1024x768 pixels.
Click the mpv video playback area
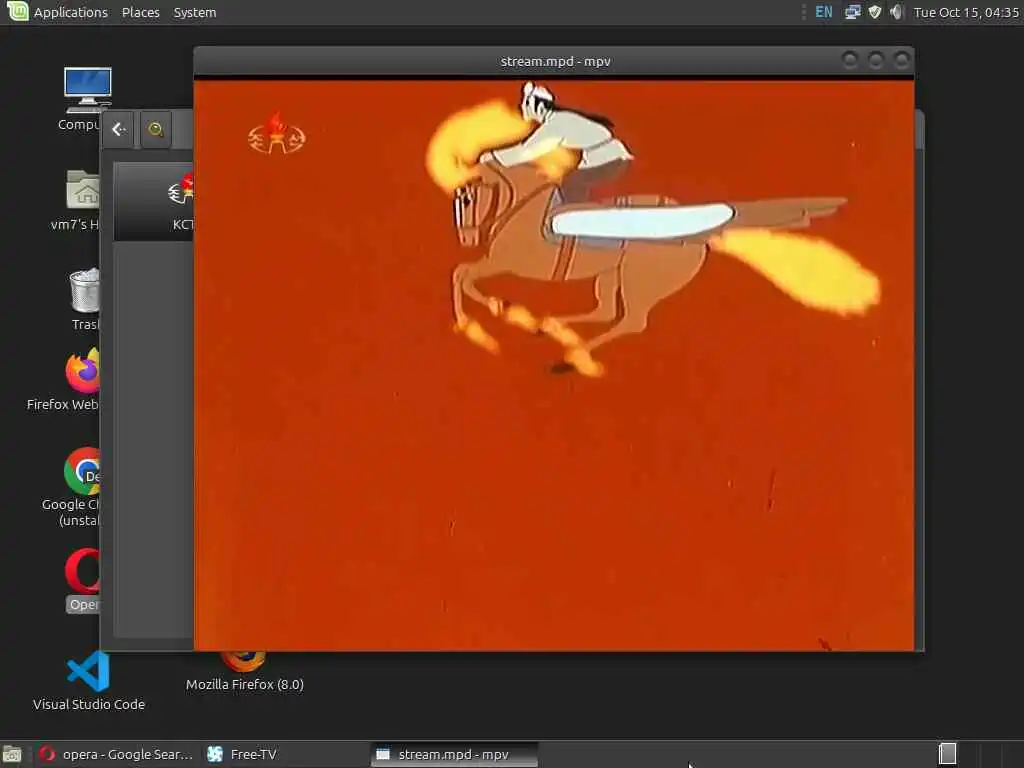[x=554, y=365]
